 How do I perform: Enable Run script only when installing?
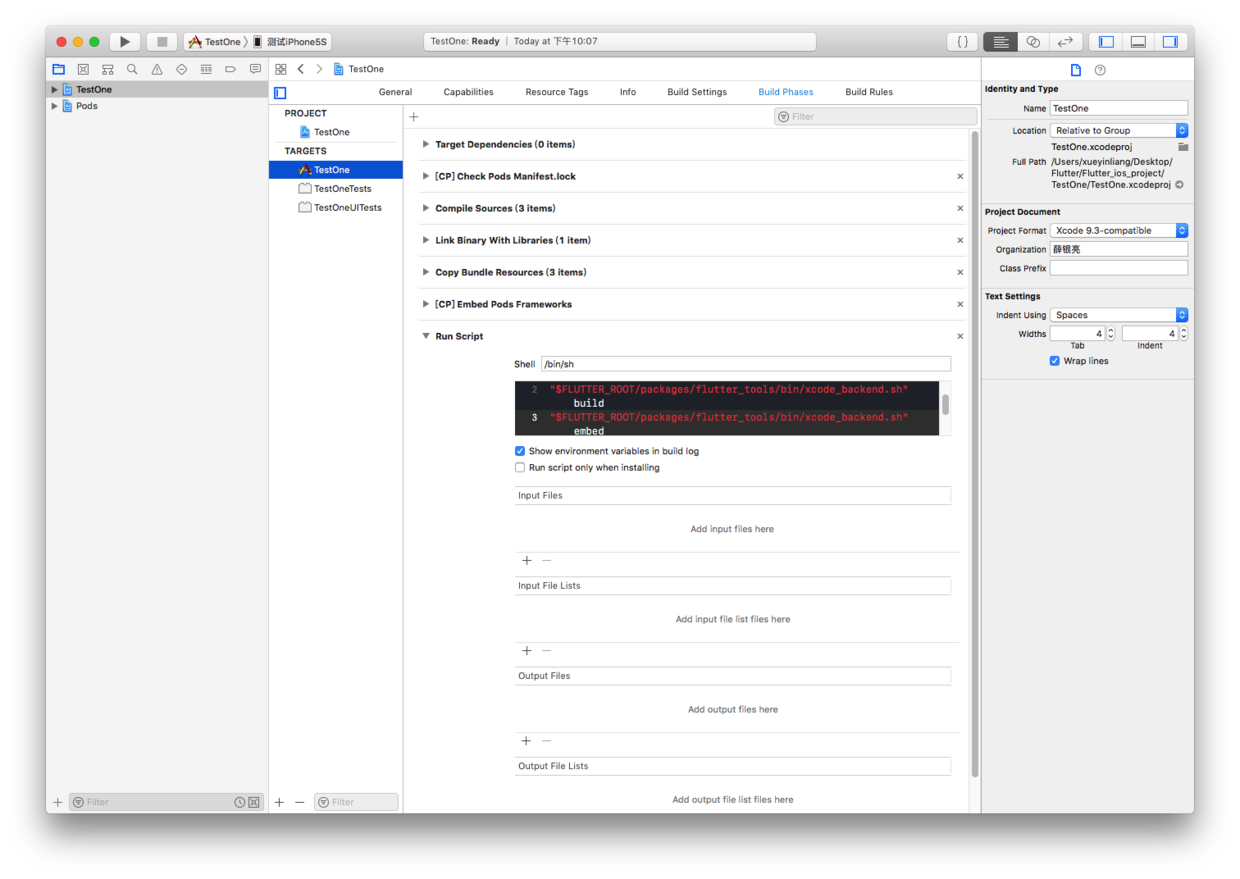pos(520,467)
